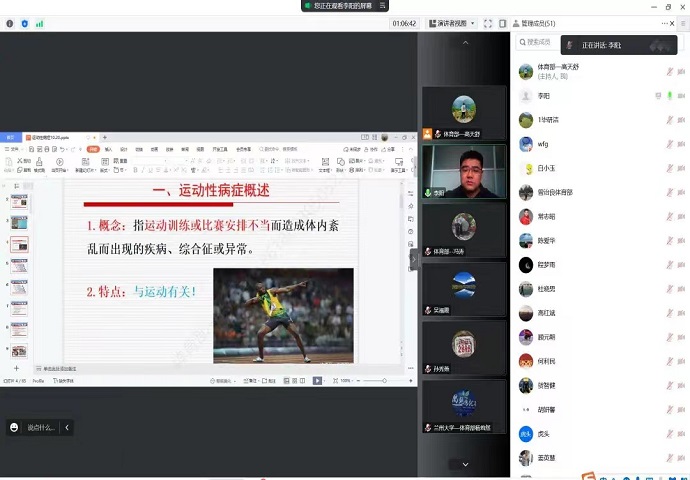Collapse chat bar with left arrow
Viewport: 690px width, 480px height.
(x=67, y=427)
